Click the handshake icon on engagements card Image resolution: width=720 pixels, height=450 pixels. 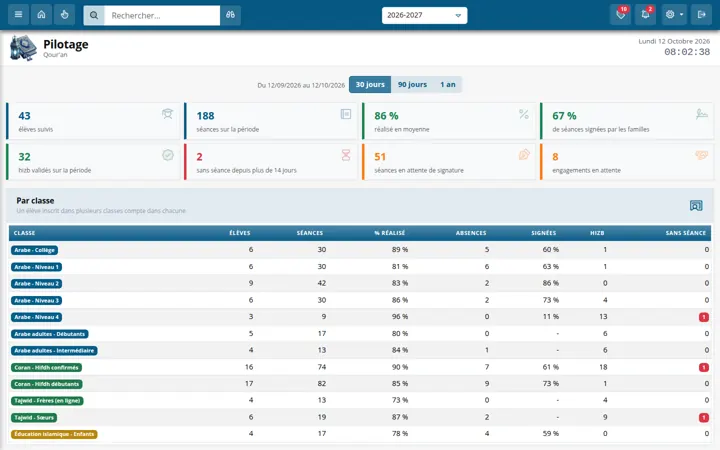702,155
